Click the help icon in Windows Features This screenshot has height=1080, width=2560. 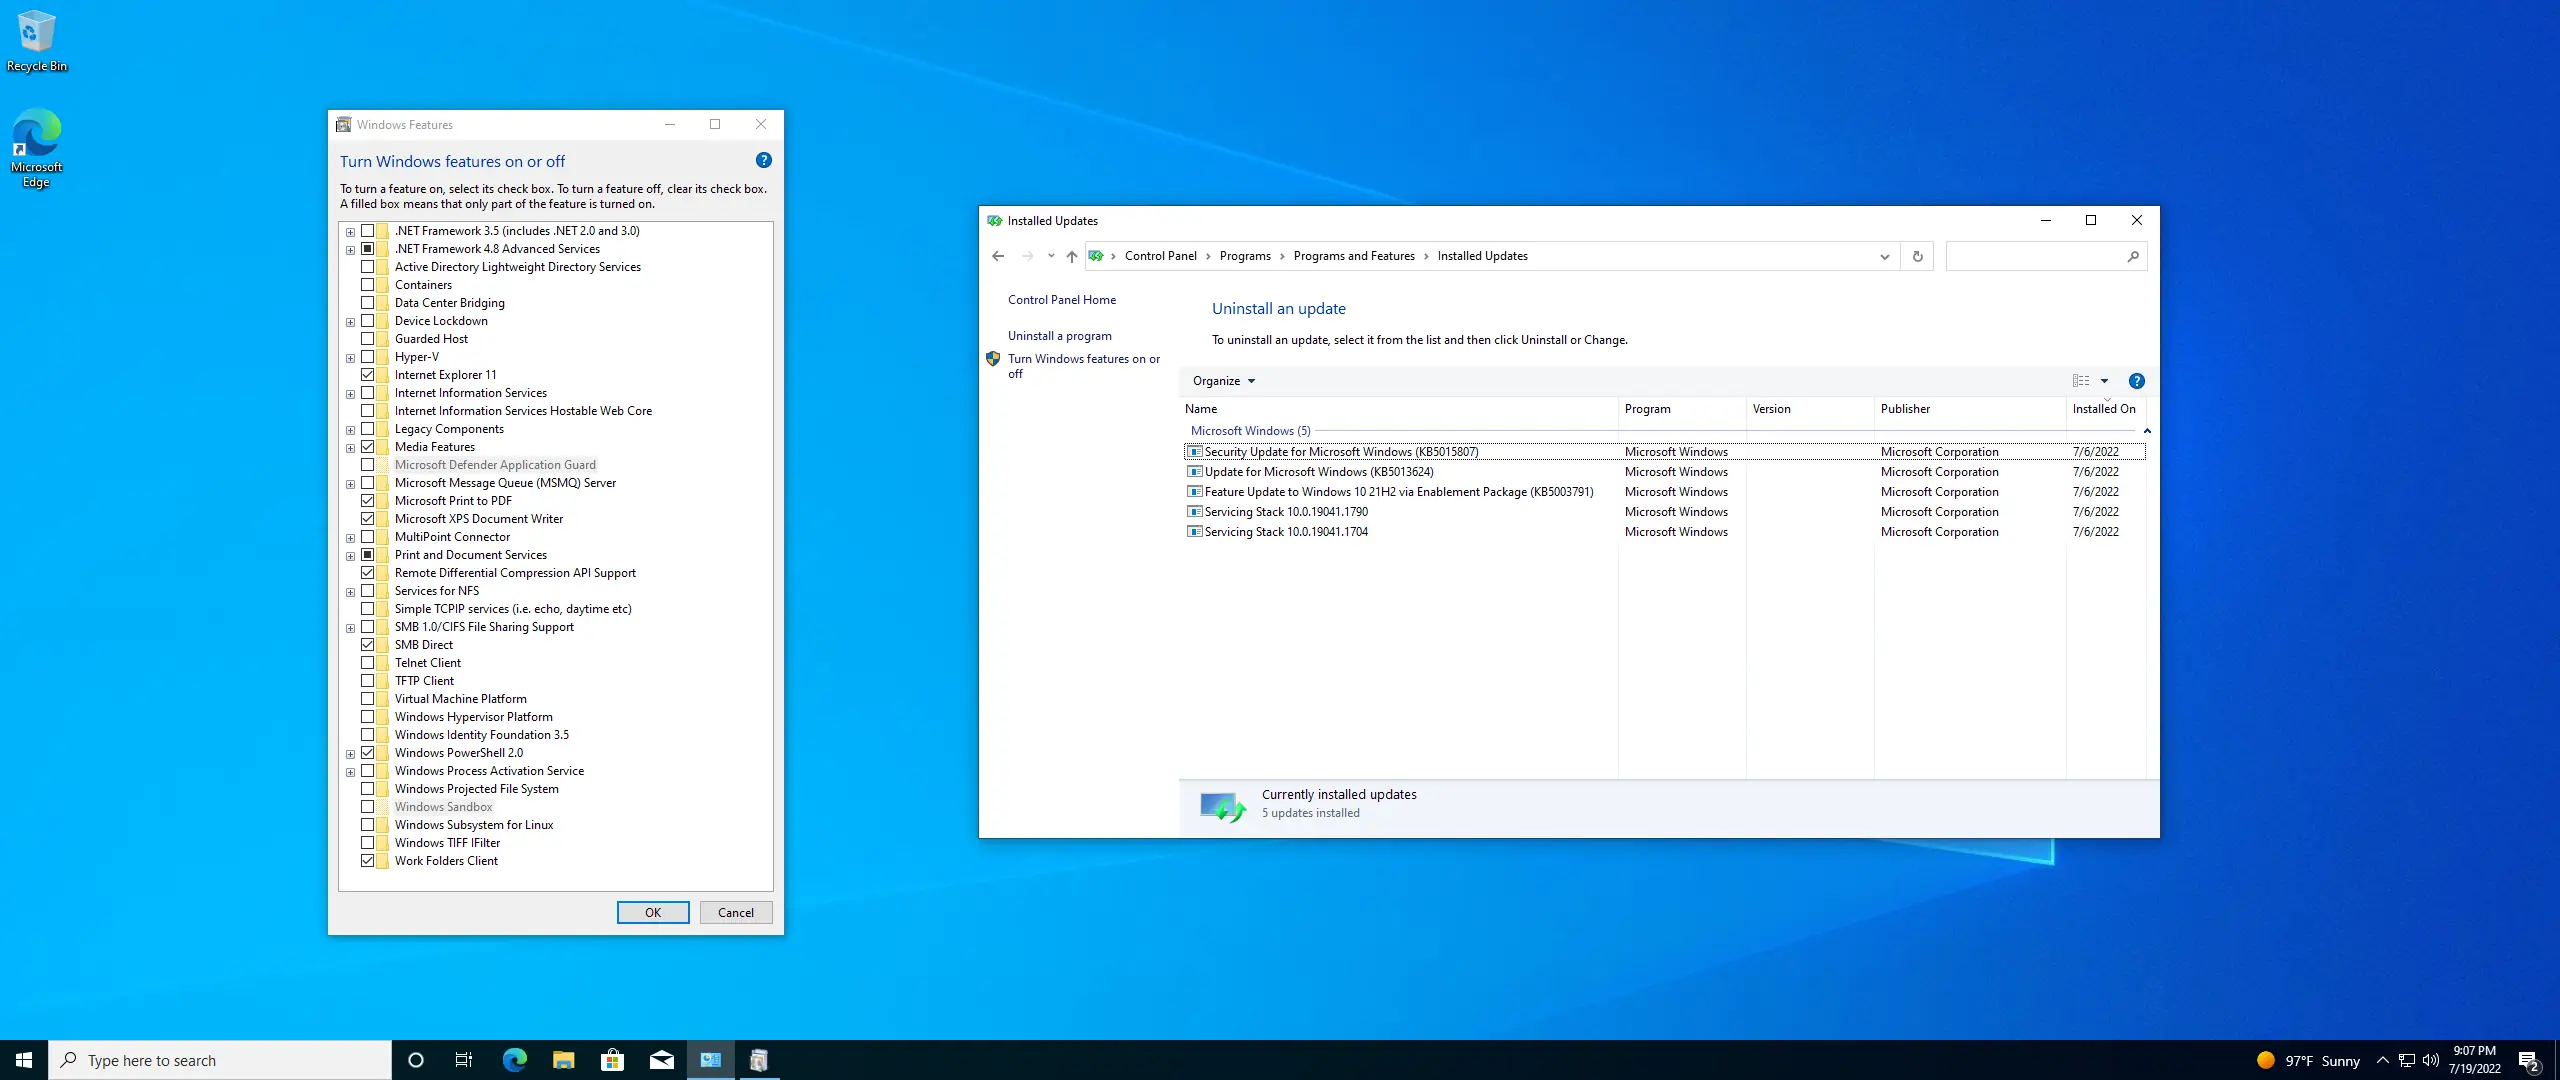pyautogui.click(x=763, y=160)
